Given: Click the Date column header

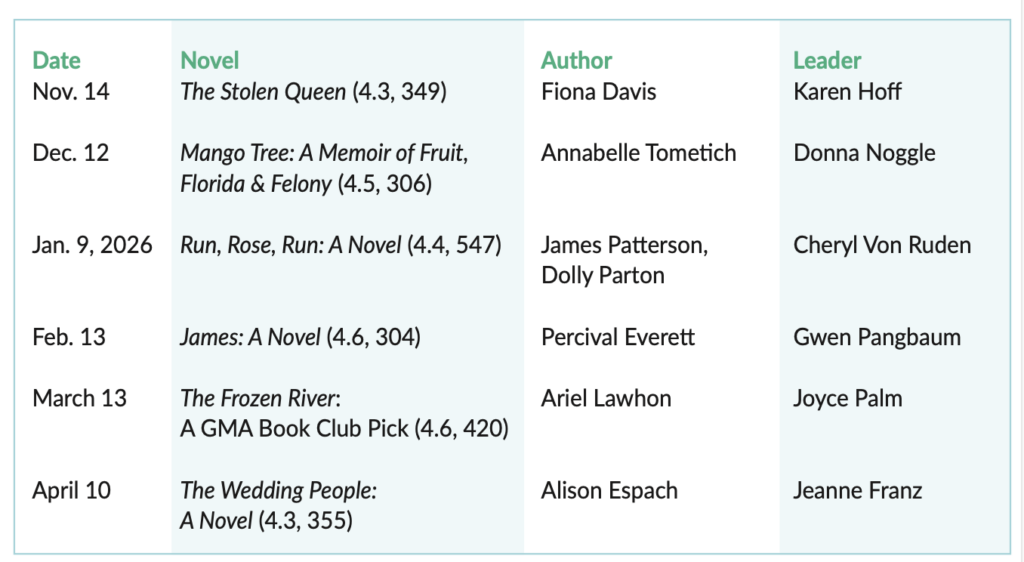Looking at the screenshot, I should 56,60.
